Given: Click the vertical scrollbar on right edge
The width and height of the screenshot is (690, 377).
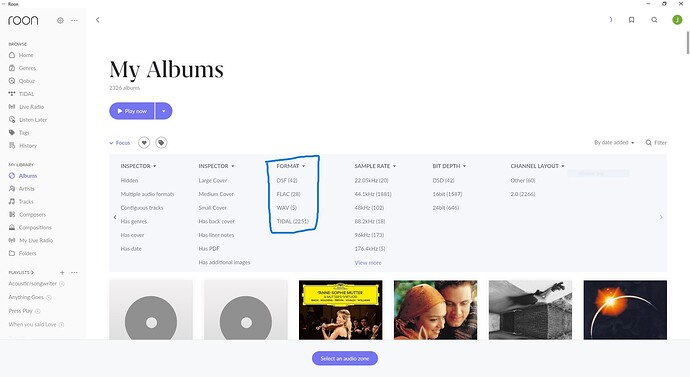Looking at the screenshot, I should 687,42.
